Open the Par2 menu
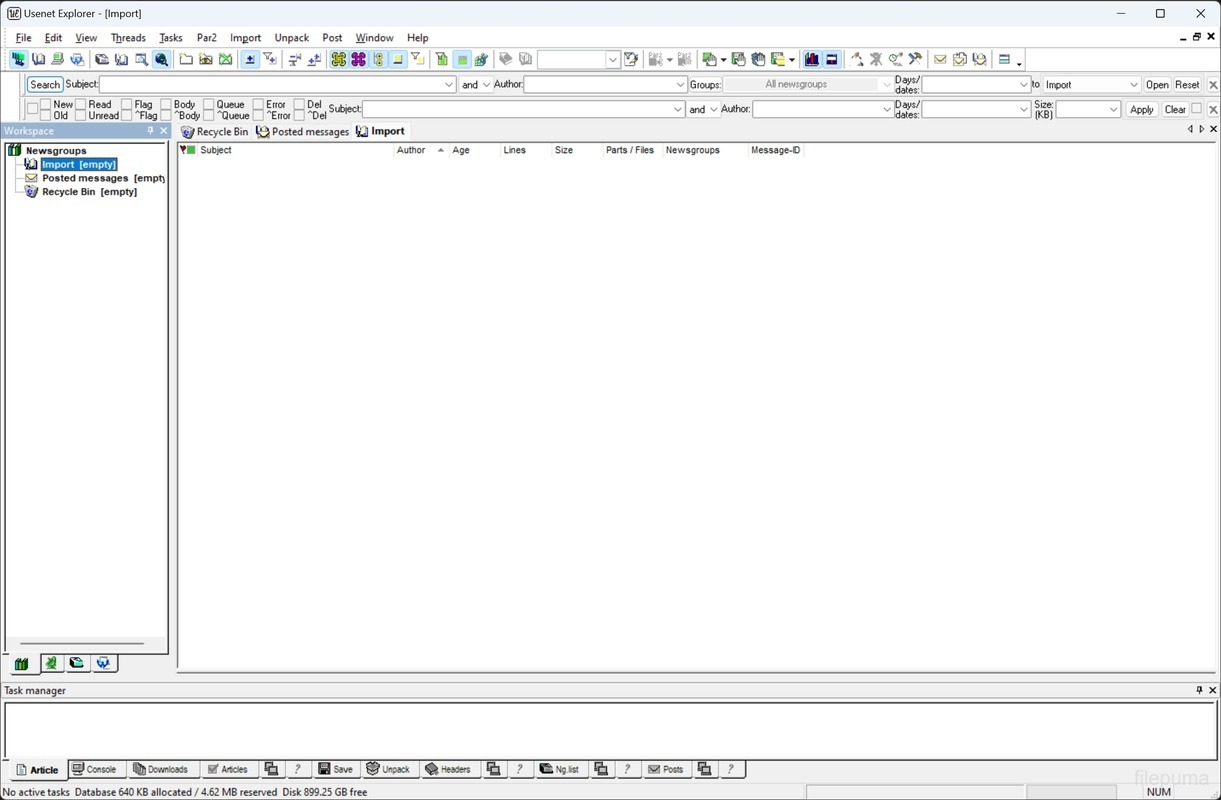 coord(206,38)
